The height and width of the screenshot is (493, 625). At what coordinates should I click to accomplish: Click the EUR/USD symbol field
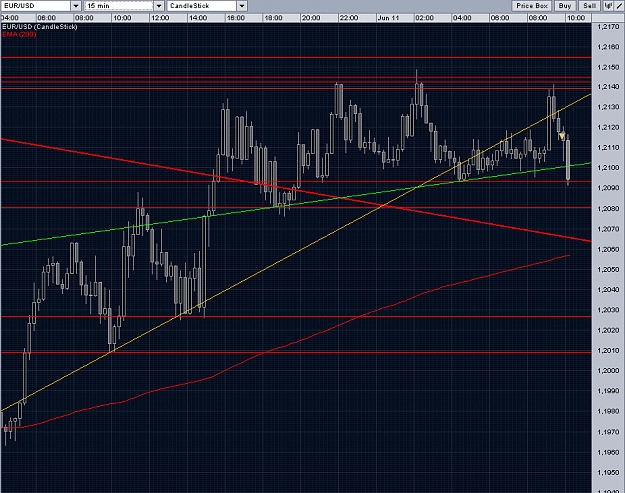point(36,6)
